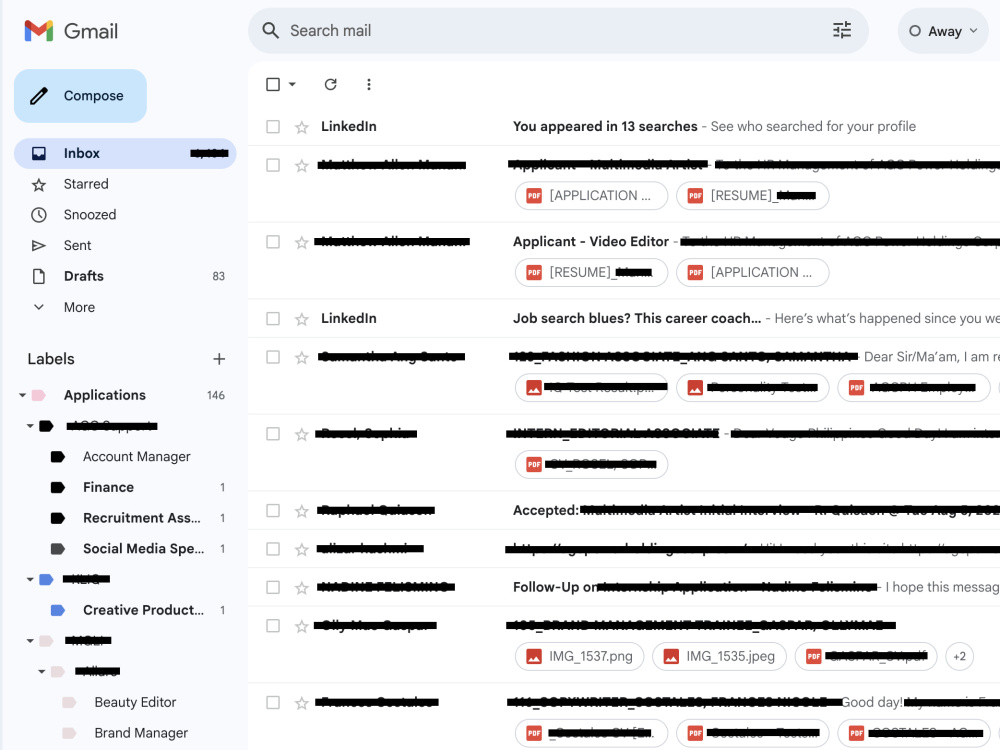Image resolution: width=1000 pixels, height=750 pixels.
Task: Select the Follow-Up email checkbox
Action: 273,587
